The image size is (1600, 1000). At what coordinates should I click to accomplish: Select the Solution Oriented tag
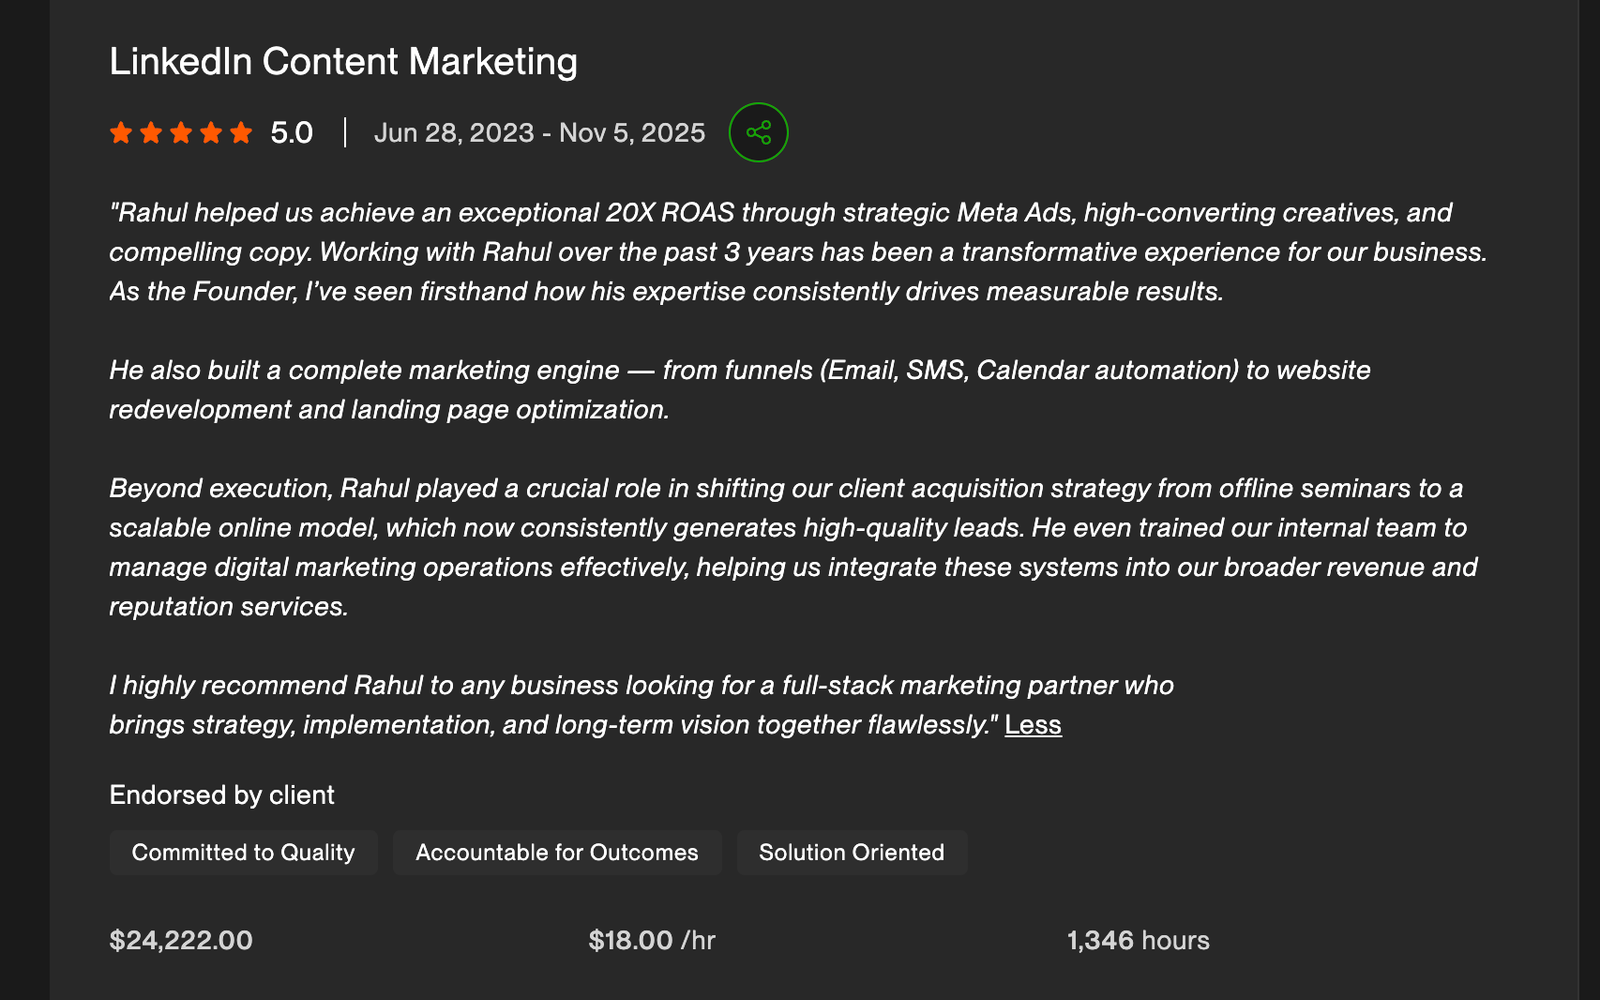point(852,852)
